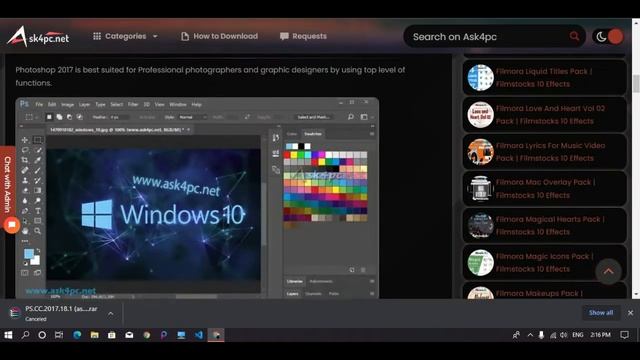Screen dimensions: 640x360
Task: Click the scroll-to-top arrow button
Action: tap(608, 271)
